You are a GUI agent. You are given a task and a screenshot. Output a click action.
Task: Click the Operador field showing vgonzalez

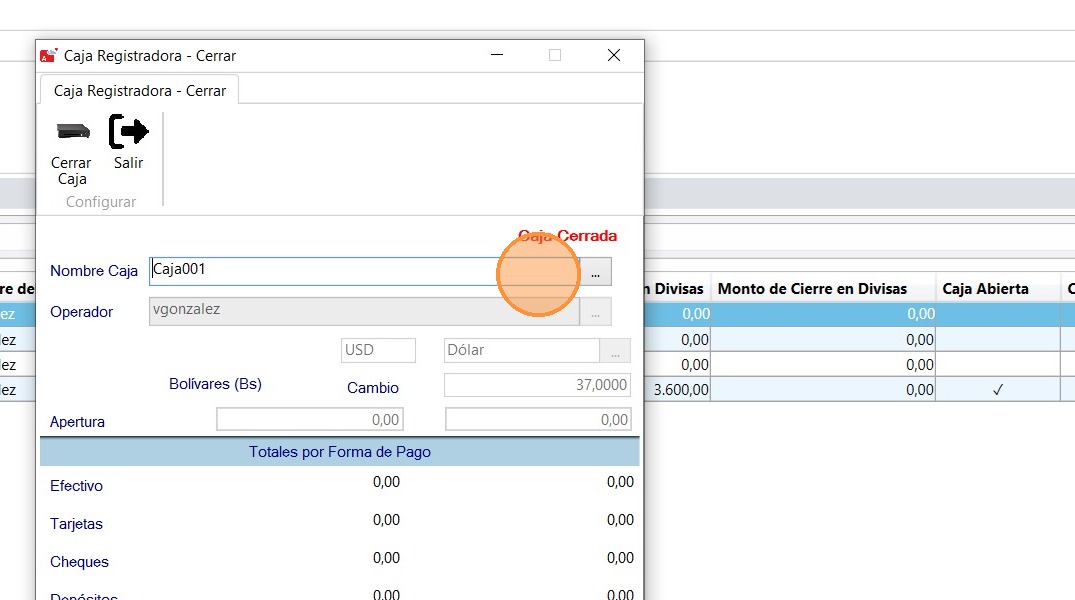[x=364, y=311]
